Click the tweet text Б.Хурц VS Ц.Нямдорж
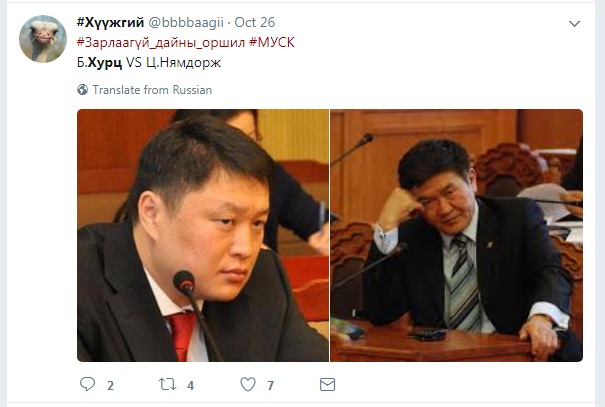The height and width of the screenshot is (407, 605). tap(149, 62)
